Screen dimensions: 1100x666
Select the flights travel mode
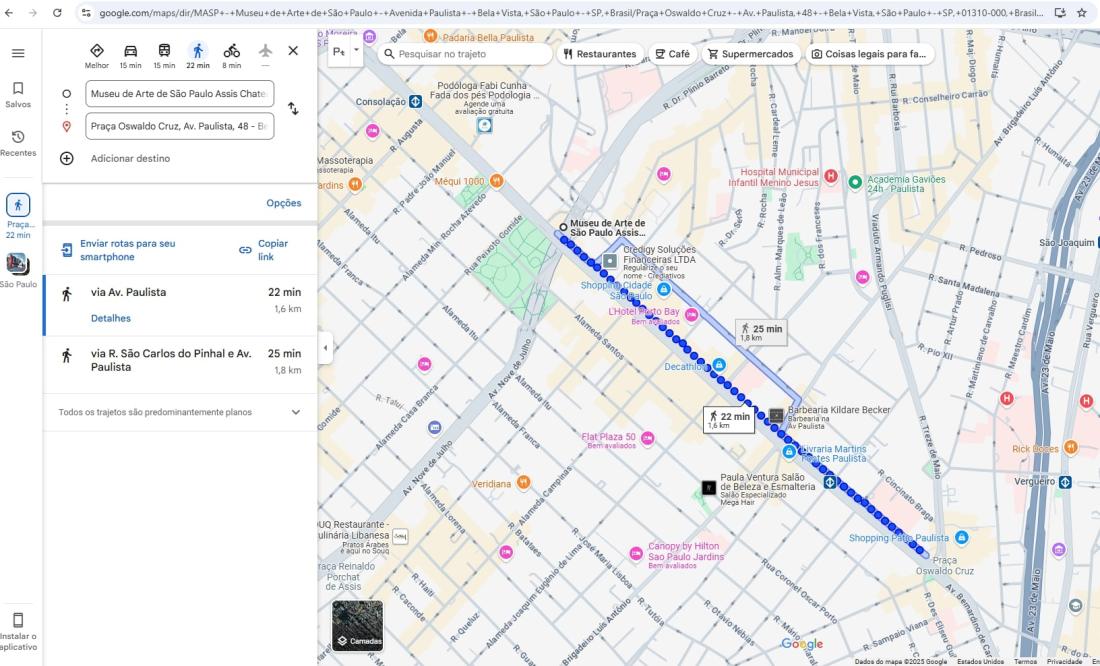coord(265,55)
